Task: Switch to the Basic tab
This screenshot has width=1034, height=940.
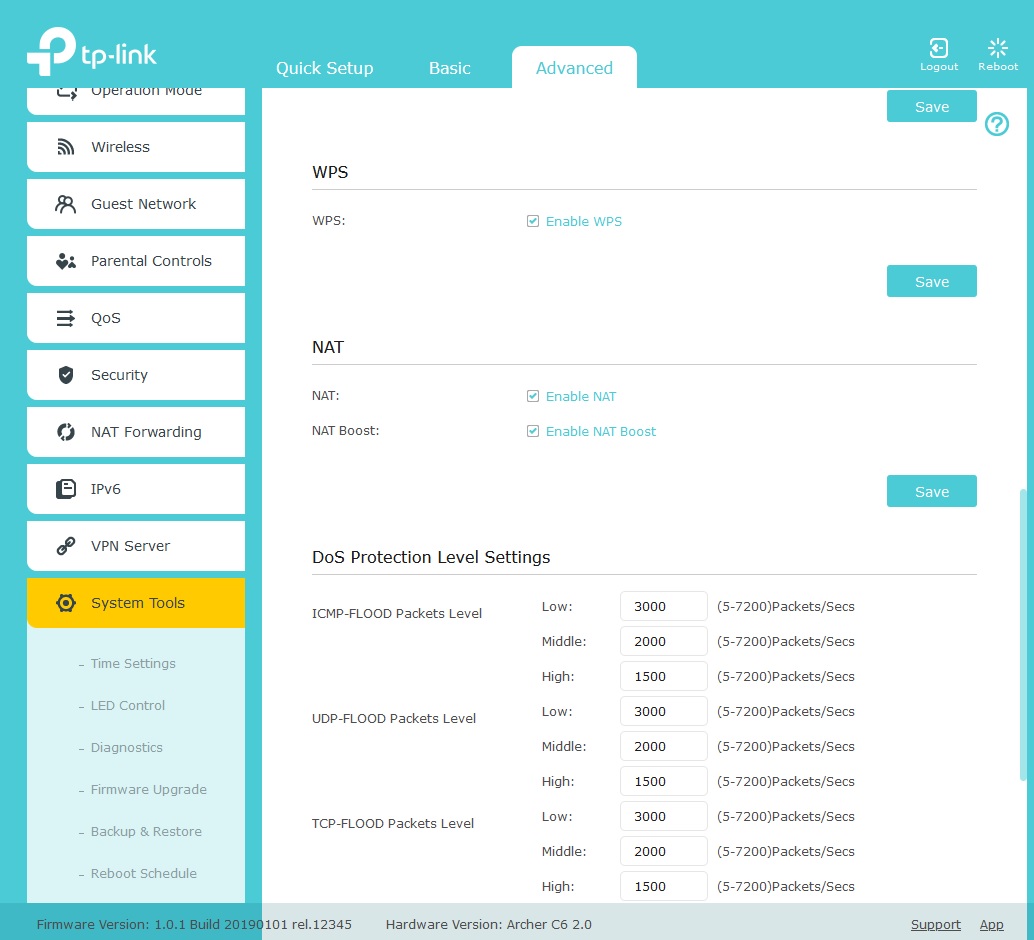Action: (x=449, y=68)
